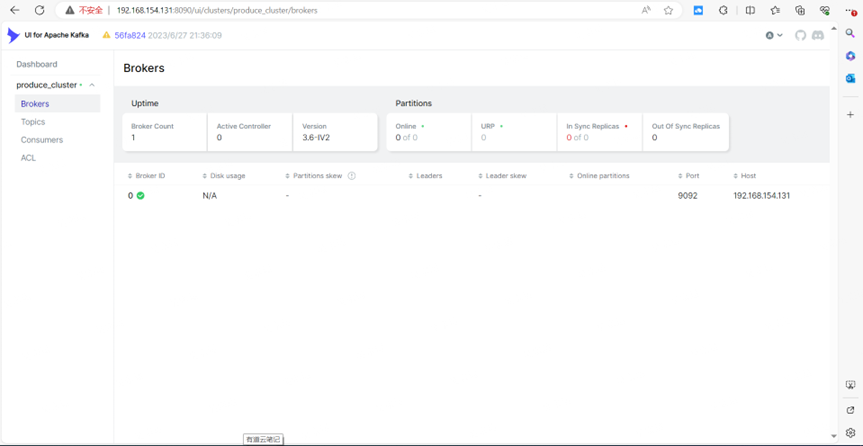863x446 pixels.
Task: Click host 192.168.154.131 in the broker row
Action: (762, 195)
